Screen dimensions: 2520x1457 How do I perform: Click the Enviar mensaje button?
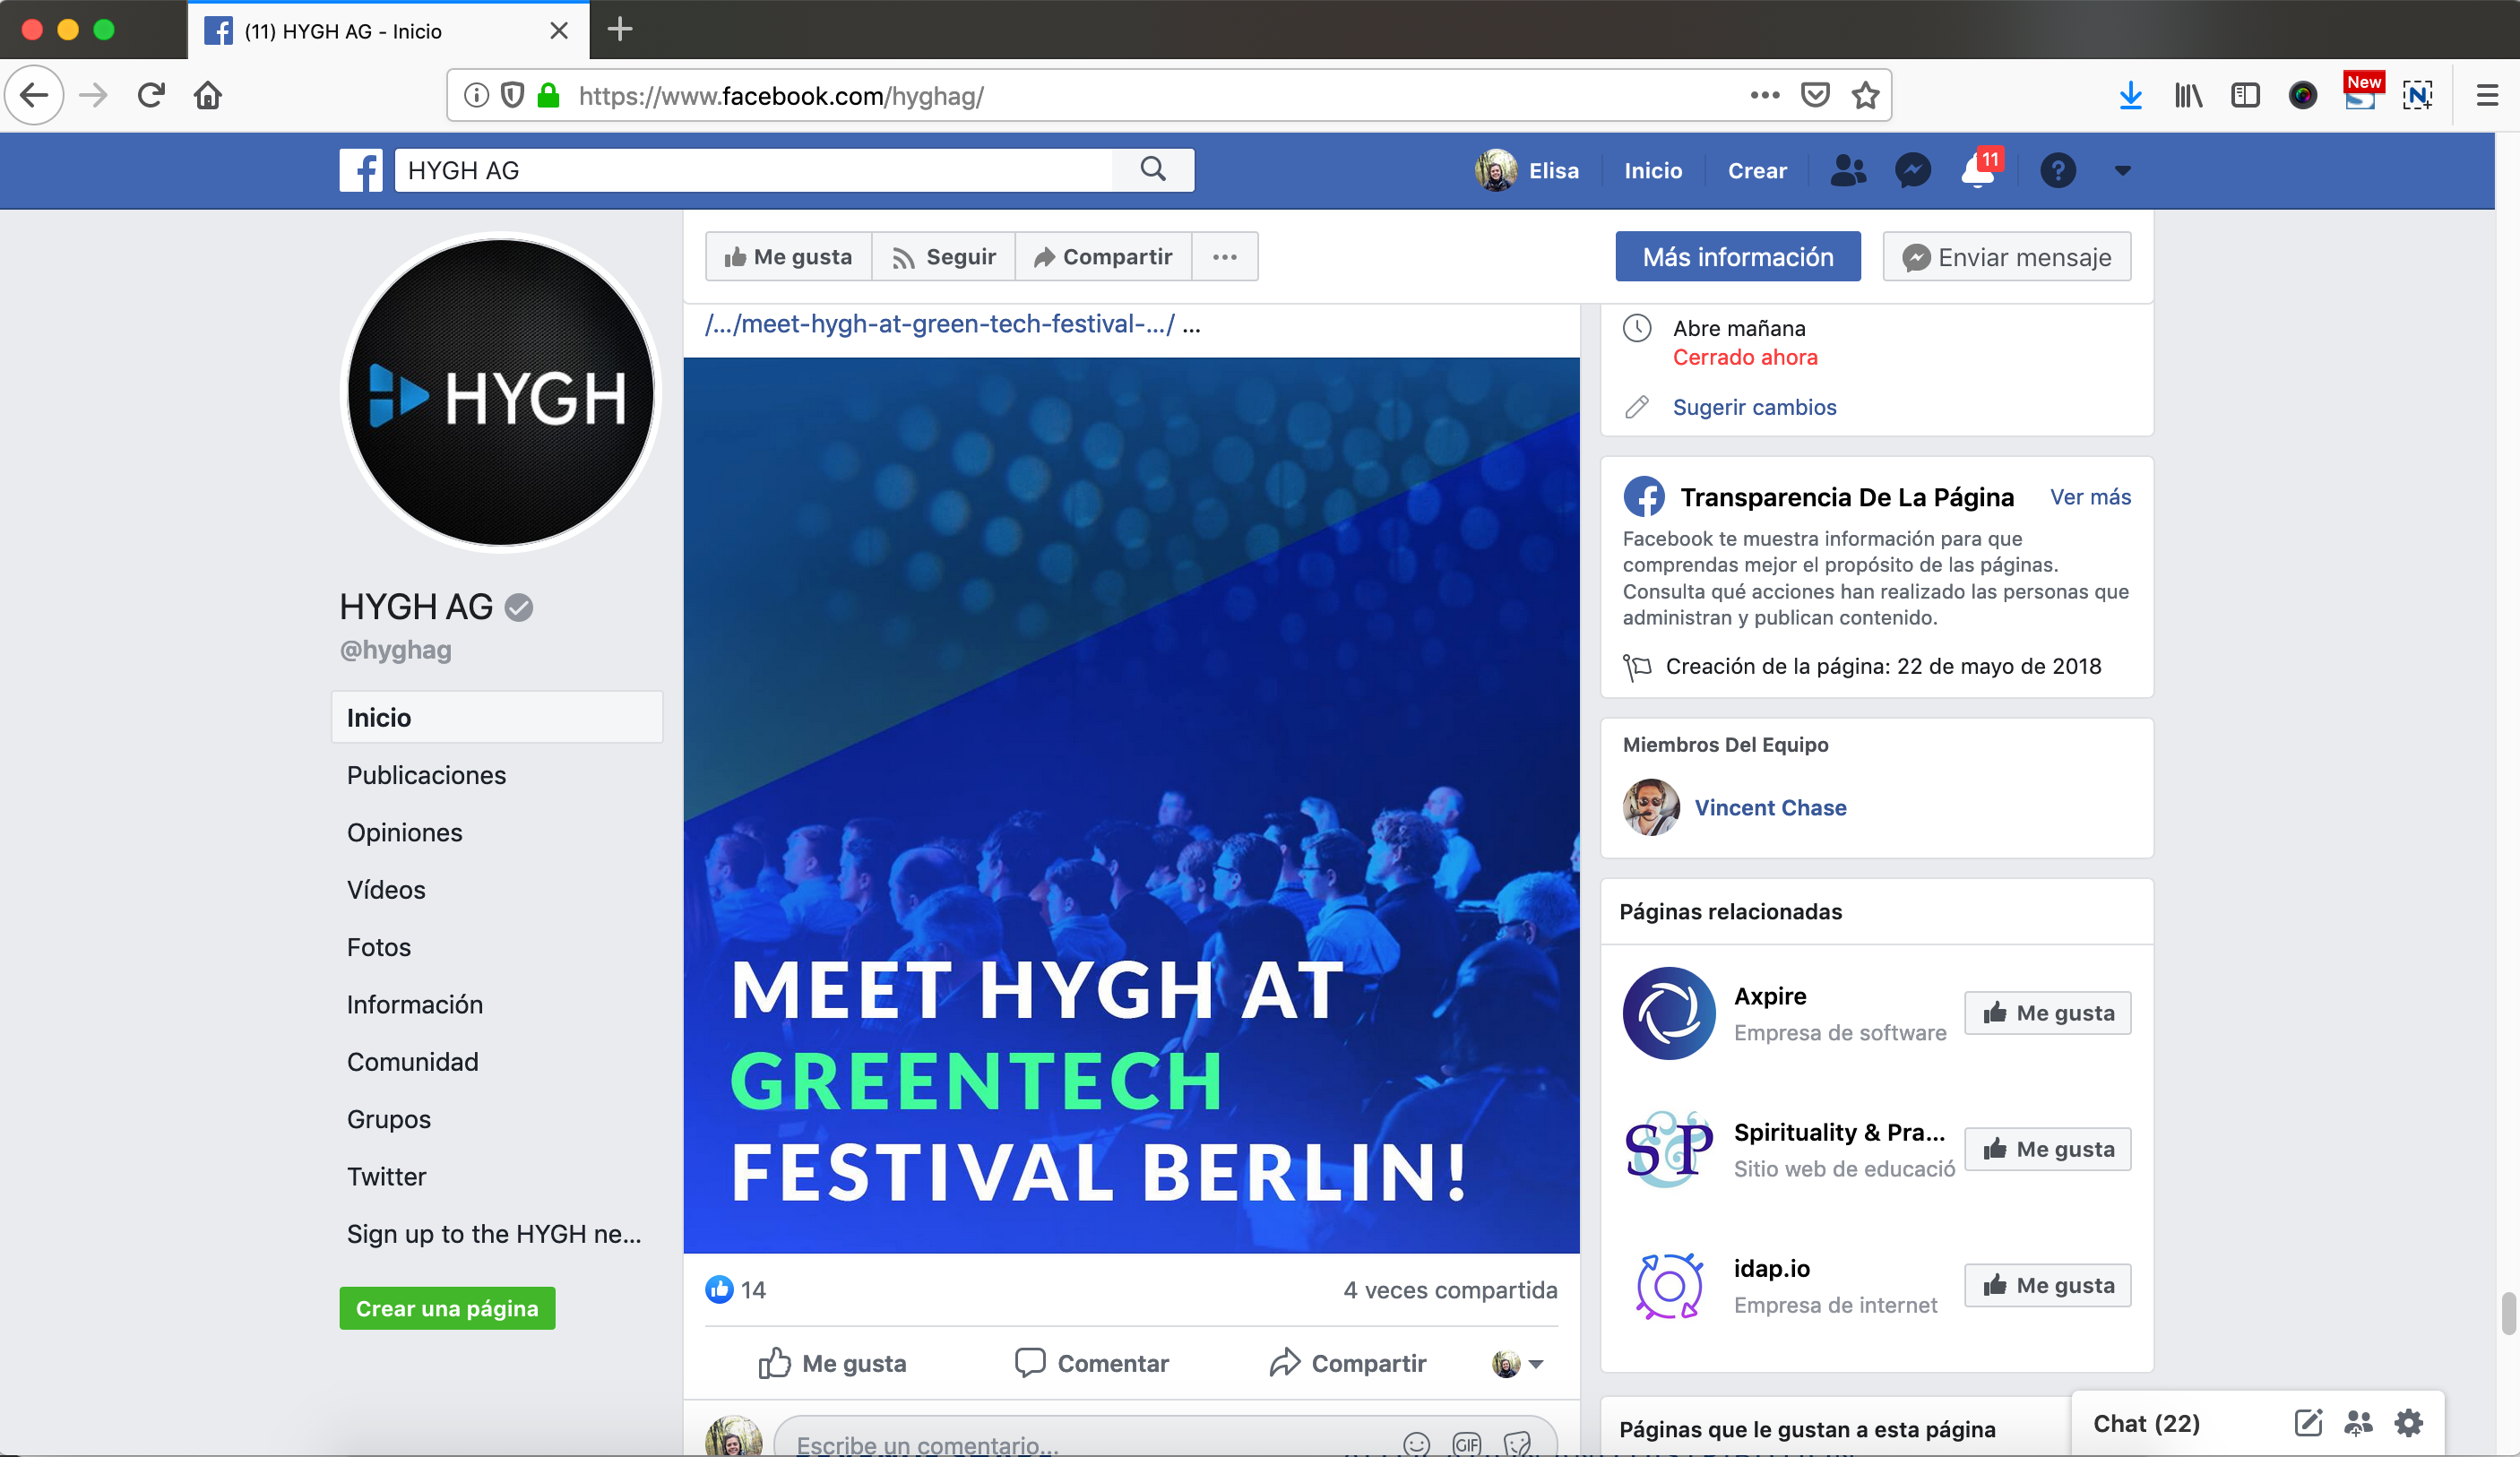coord(2007,257)
